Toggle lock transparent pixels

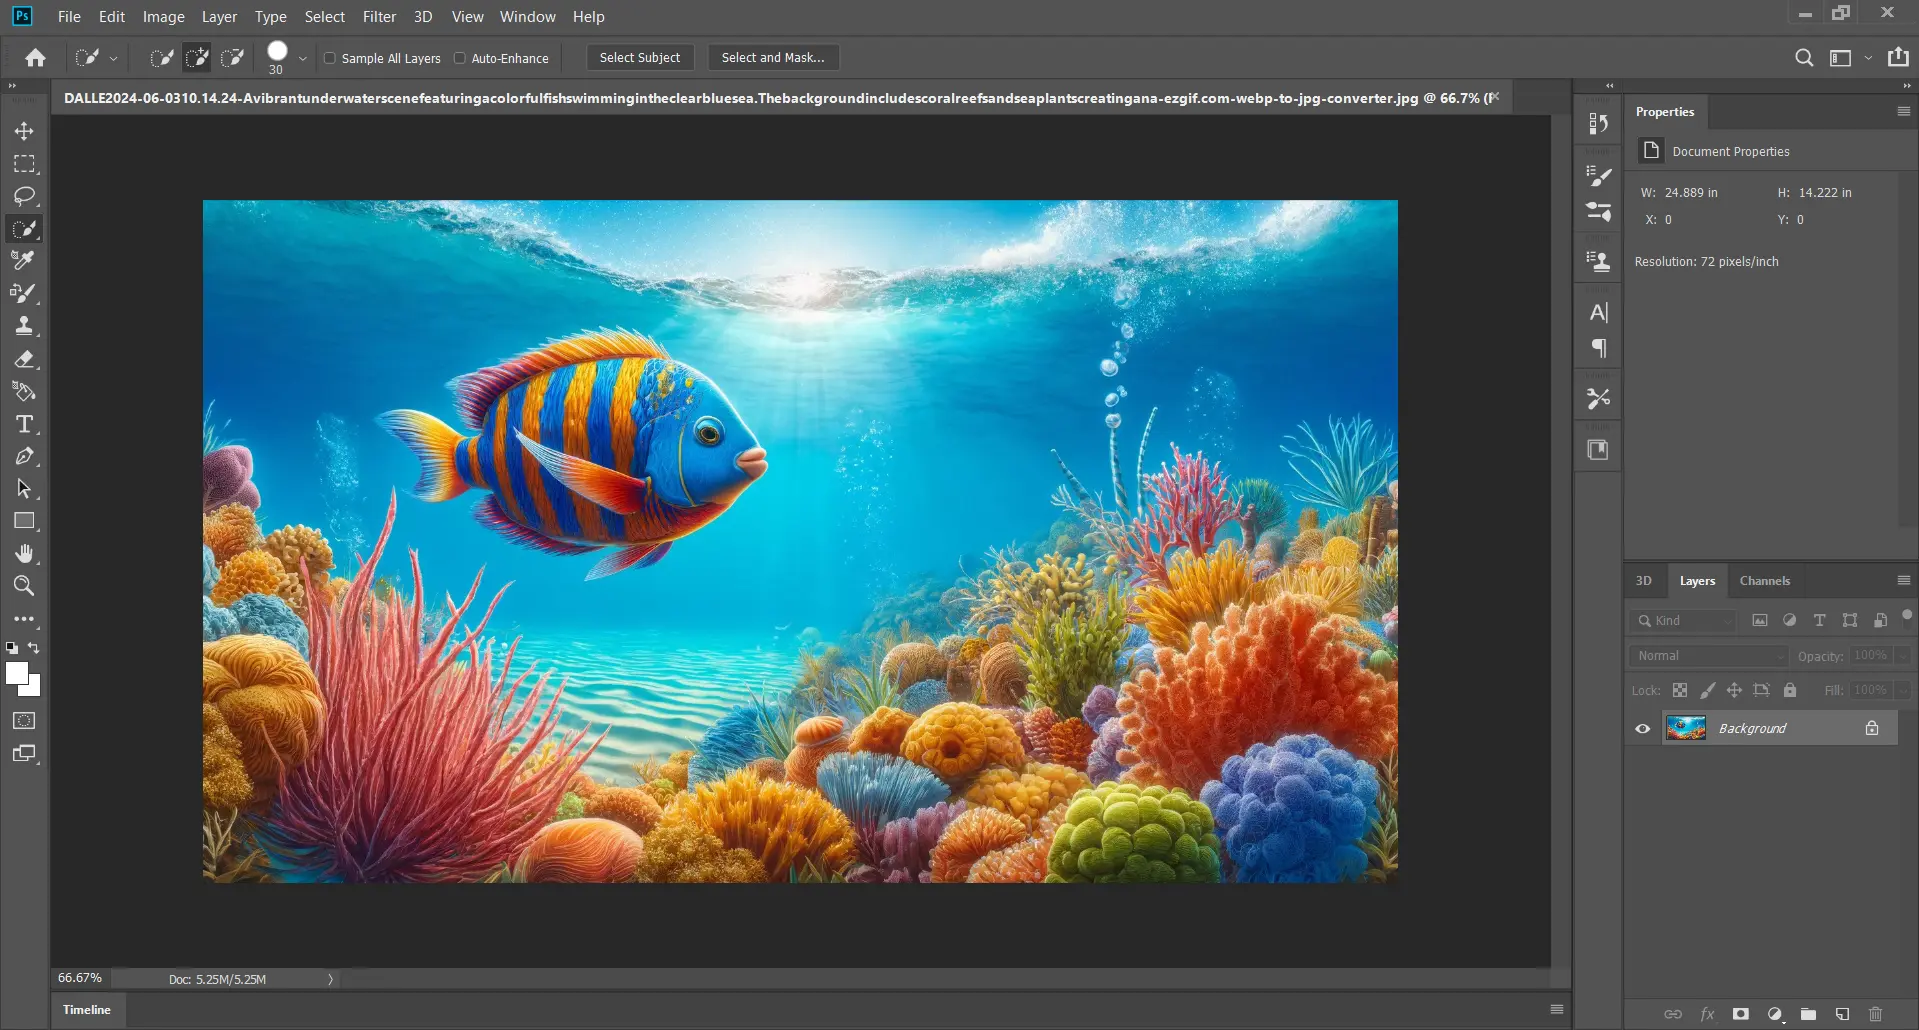[x=1680, y=690]
